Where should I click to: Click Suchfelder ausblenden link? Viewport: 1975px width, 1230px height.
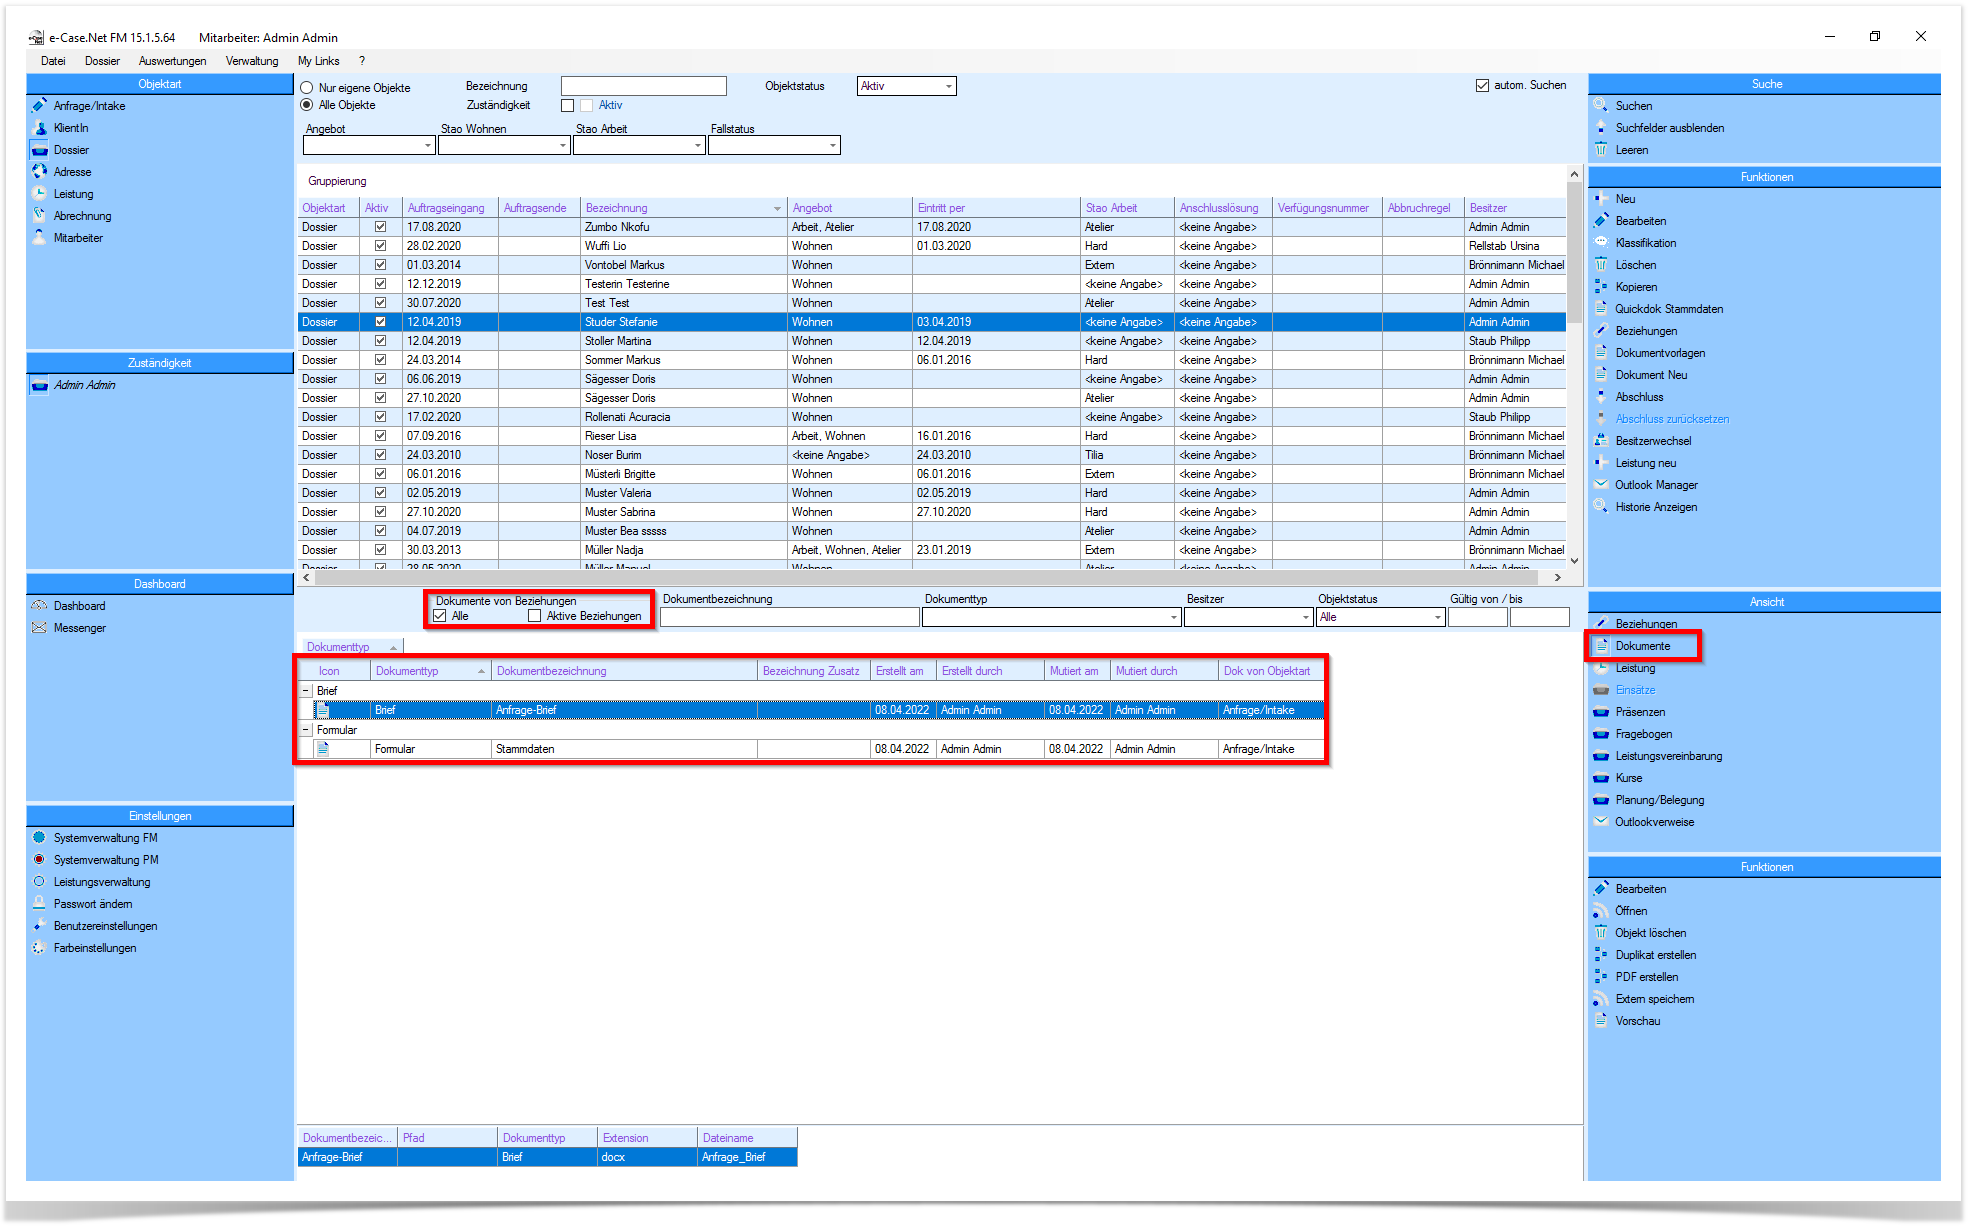1669,128
